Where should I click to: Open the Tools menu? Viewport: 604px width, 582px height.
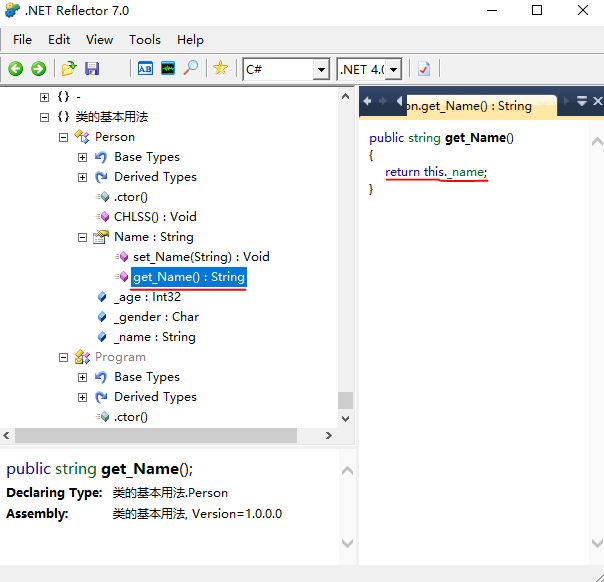tap(145, 40)
